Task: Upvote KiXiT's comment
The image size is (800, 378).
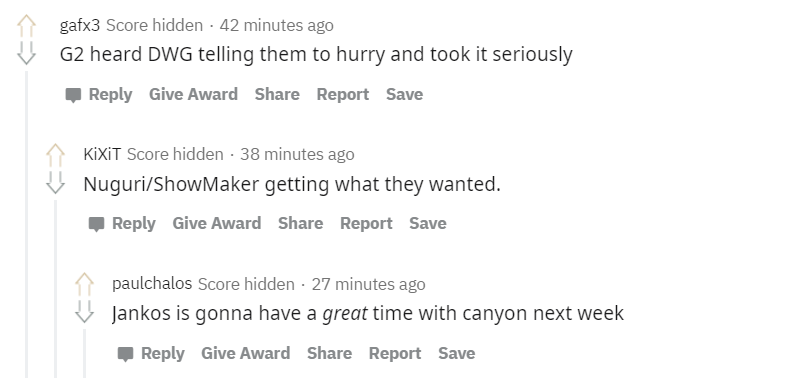Action: click(55, 155)
